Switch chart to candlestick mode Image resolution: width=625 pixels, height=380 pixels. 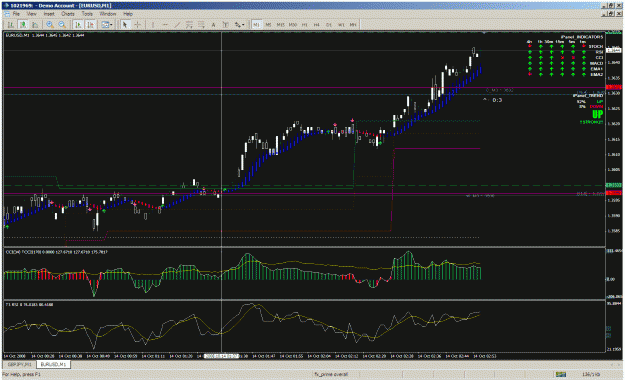pyautogui.click(x=23, y=25)
